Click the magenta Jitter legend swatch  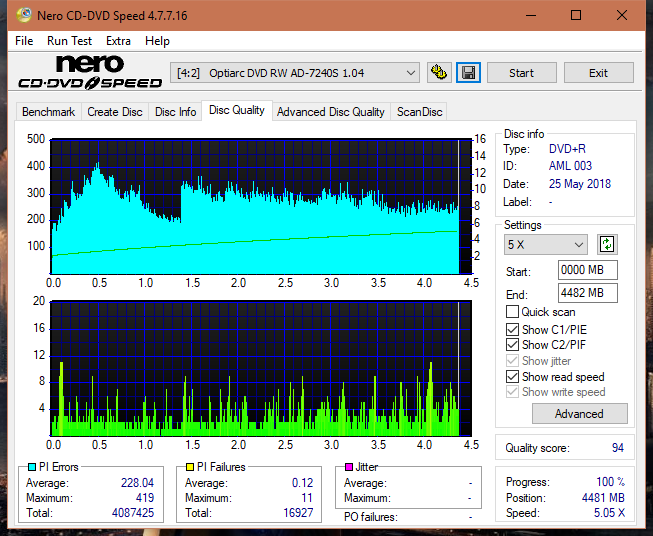349,467
